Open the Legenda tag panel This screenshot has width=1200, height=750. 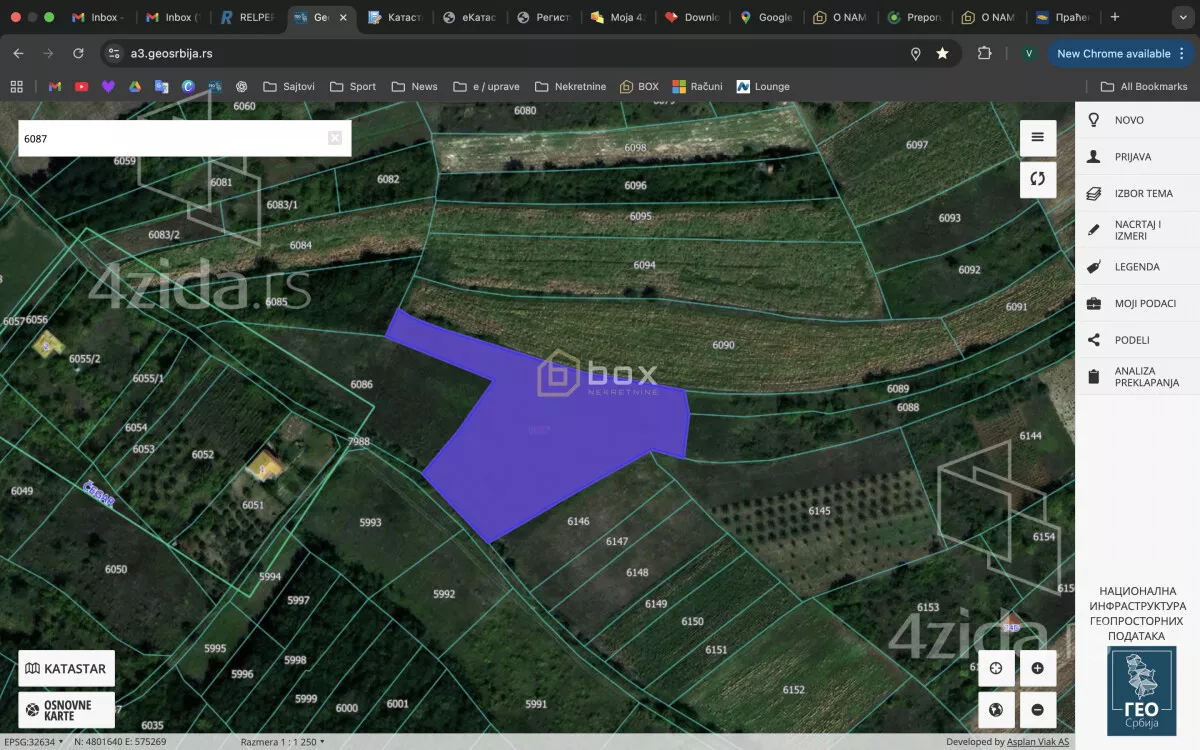1136,267
